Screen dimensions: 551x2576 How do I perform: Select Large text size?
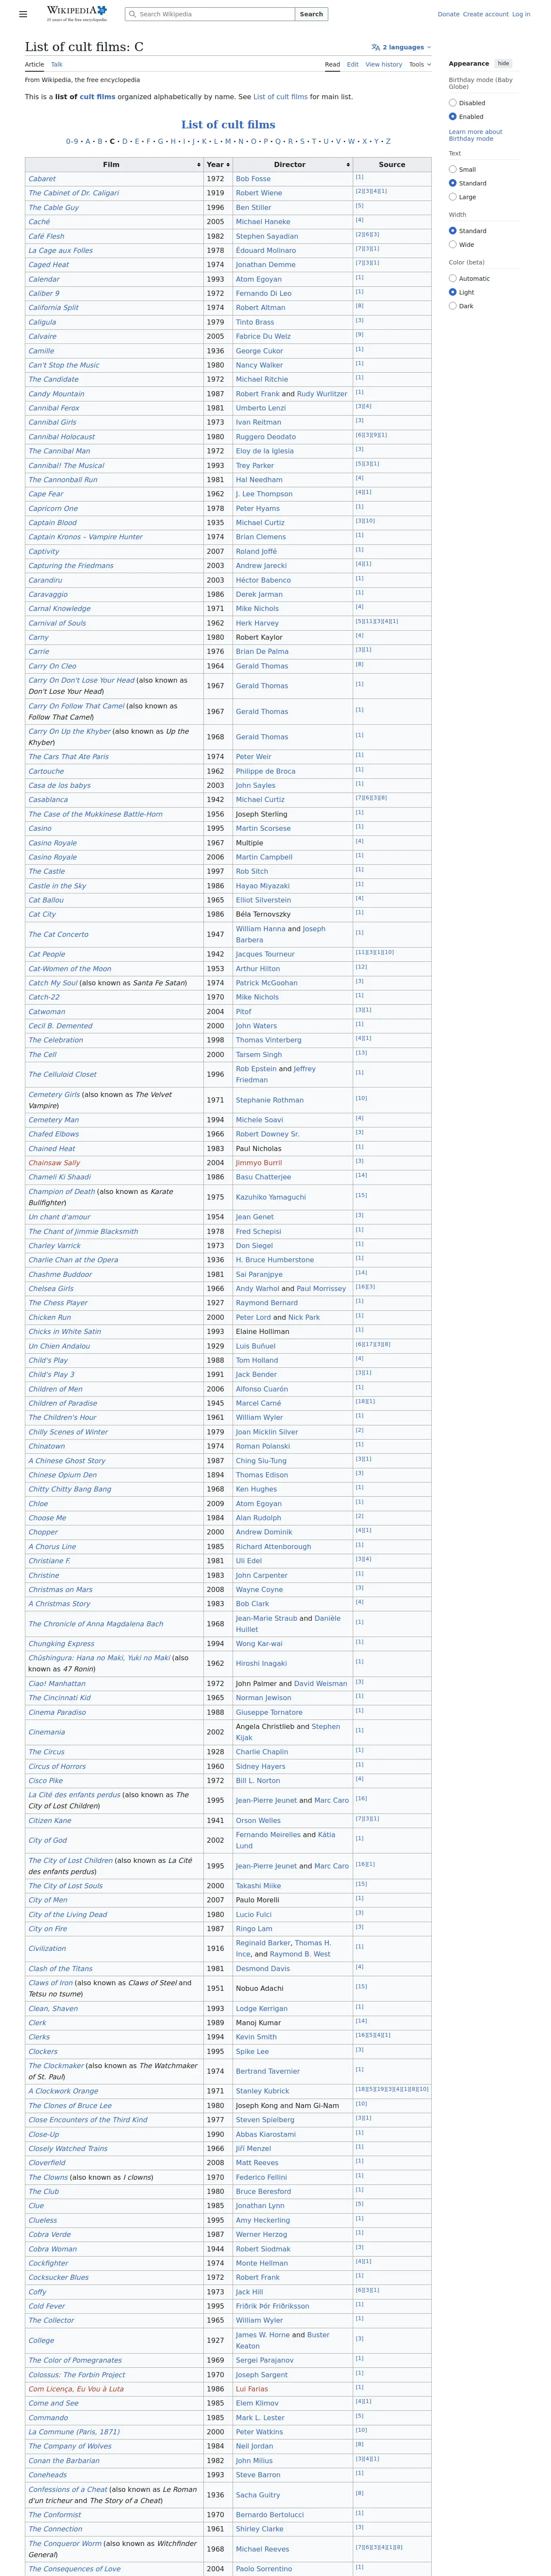(453, 197)
